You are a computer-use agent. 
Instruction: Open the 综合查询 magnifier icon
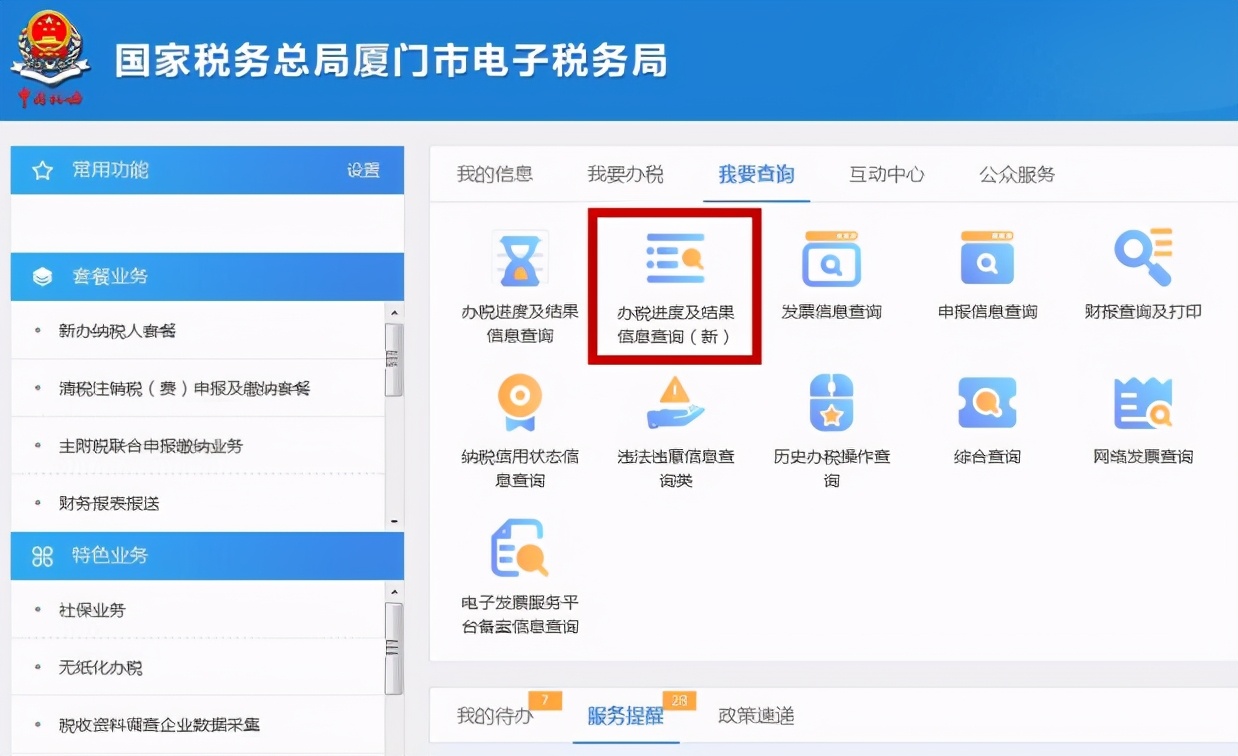click(986, 403)
